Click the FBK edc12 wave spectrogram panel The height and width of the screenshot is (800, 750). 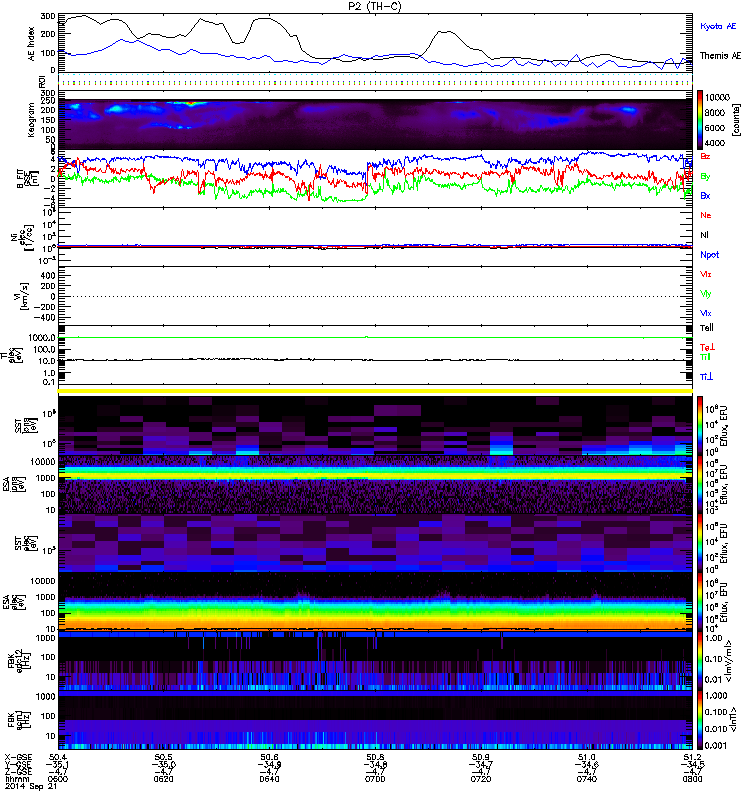375,661
